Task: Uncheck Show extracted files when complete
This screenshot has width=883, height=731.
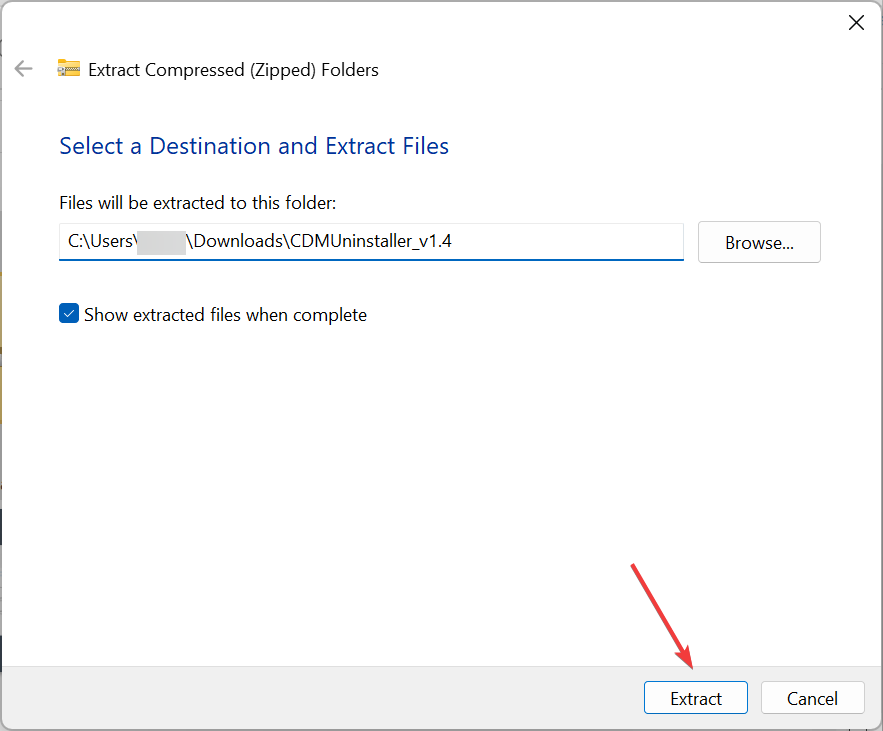Action: [69, 314]
